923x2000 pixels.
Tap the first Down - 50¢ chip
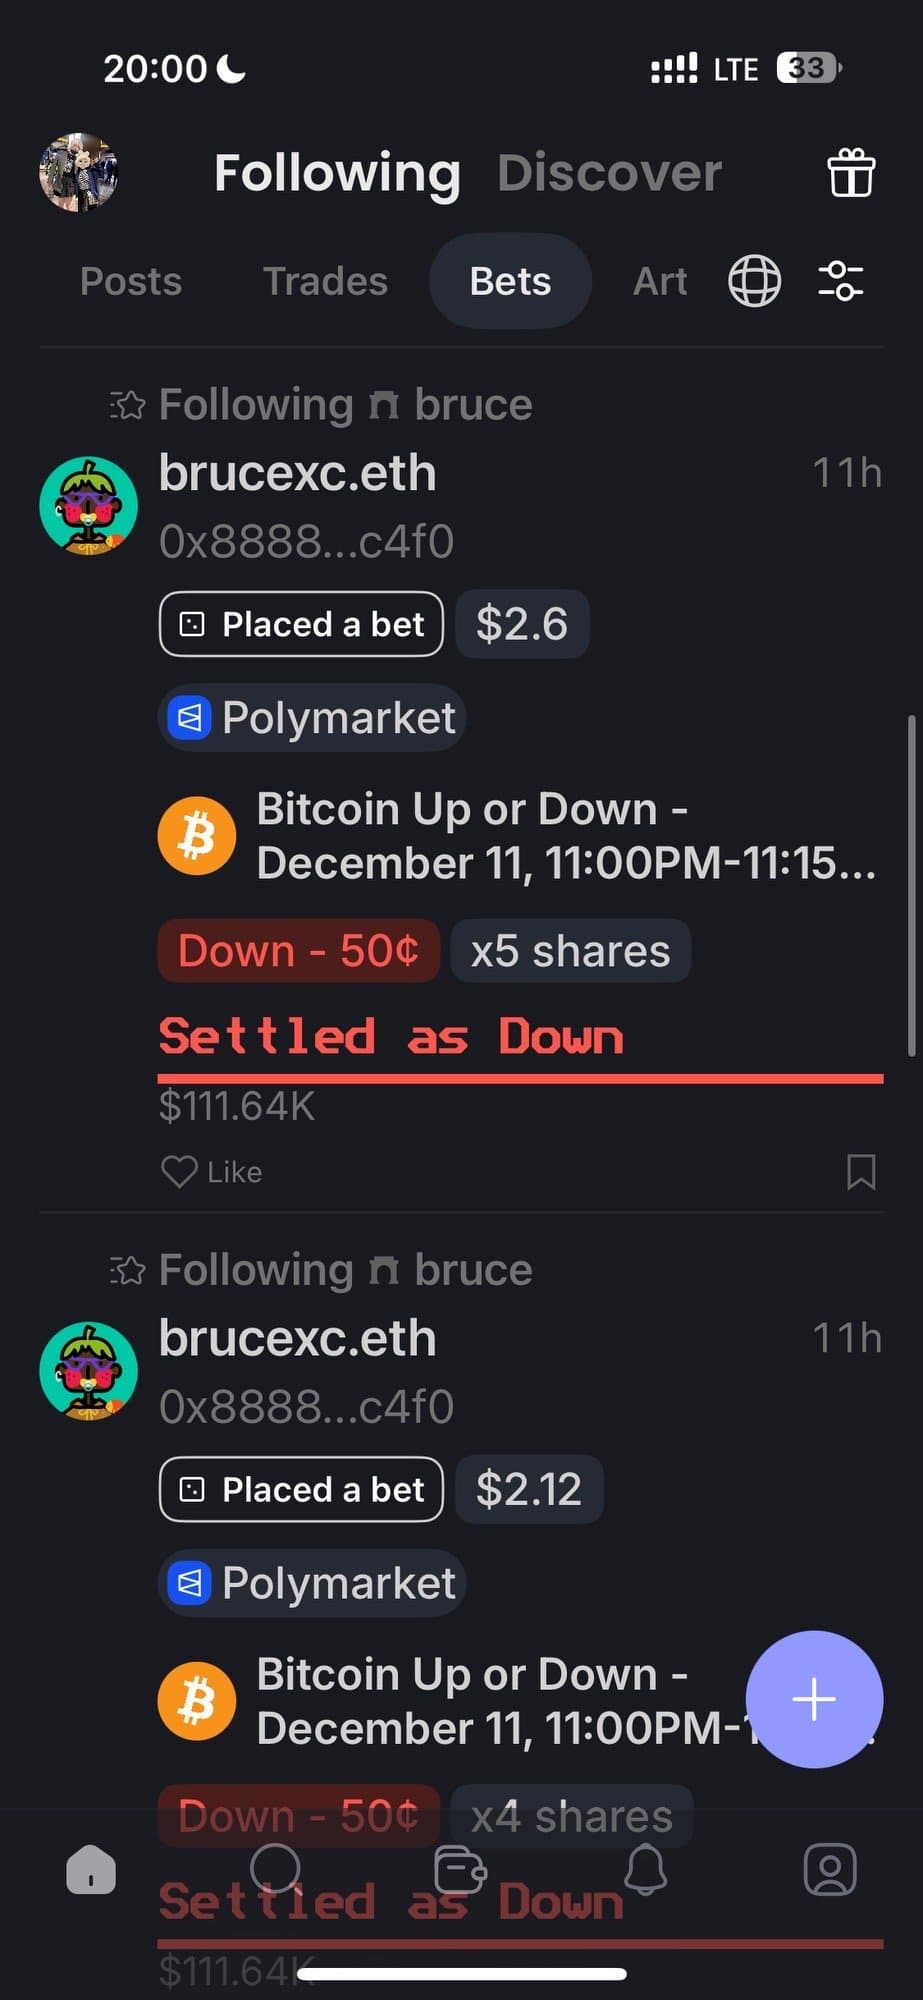click(298, 951)
